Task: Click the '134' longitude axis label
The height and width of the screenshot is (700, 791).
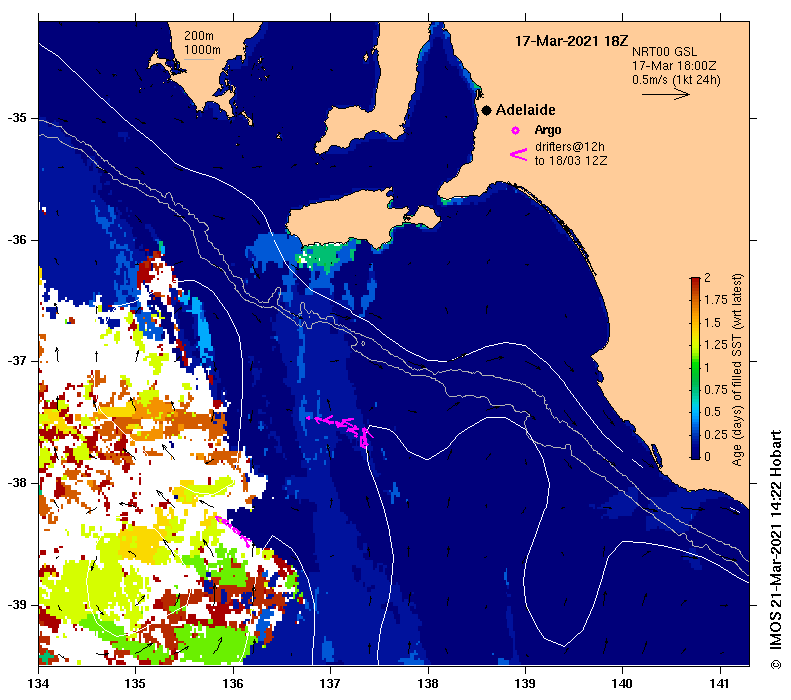Action: tap(38, 684)
